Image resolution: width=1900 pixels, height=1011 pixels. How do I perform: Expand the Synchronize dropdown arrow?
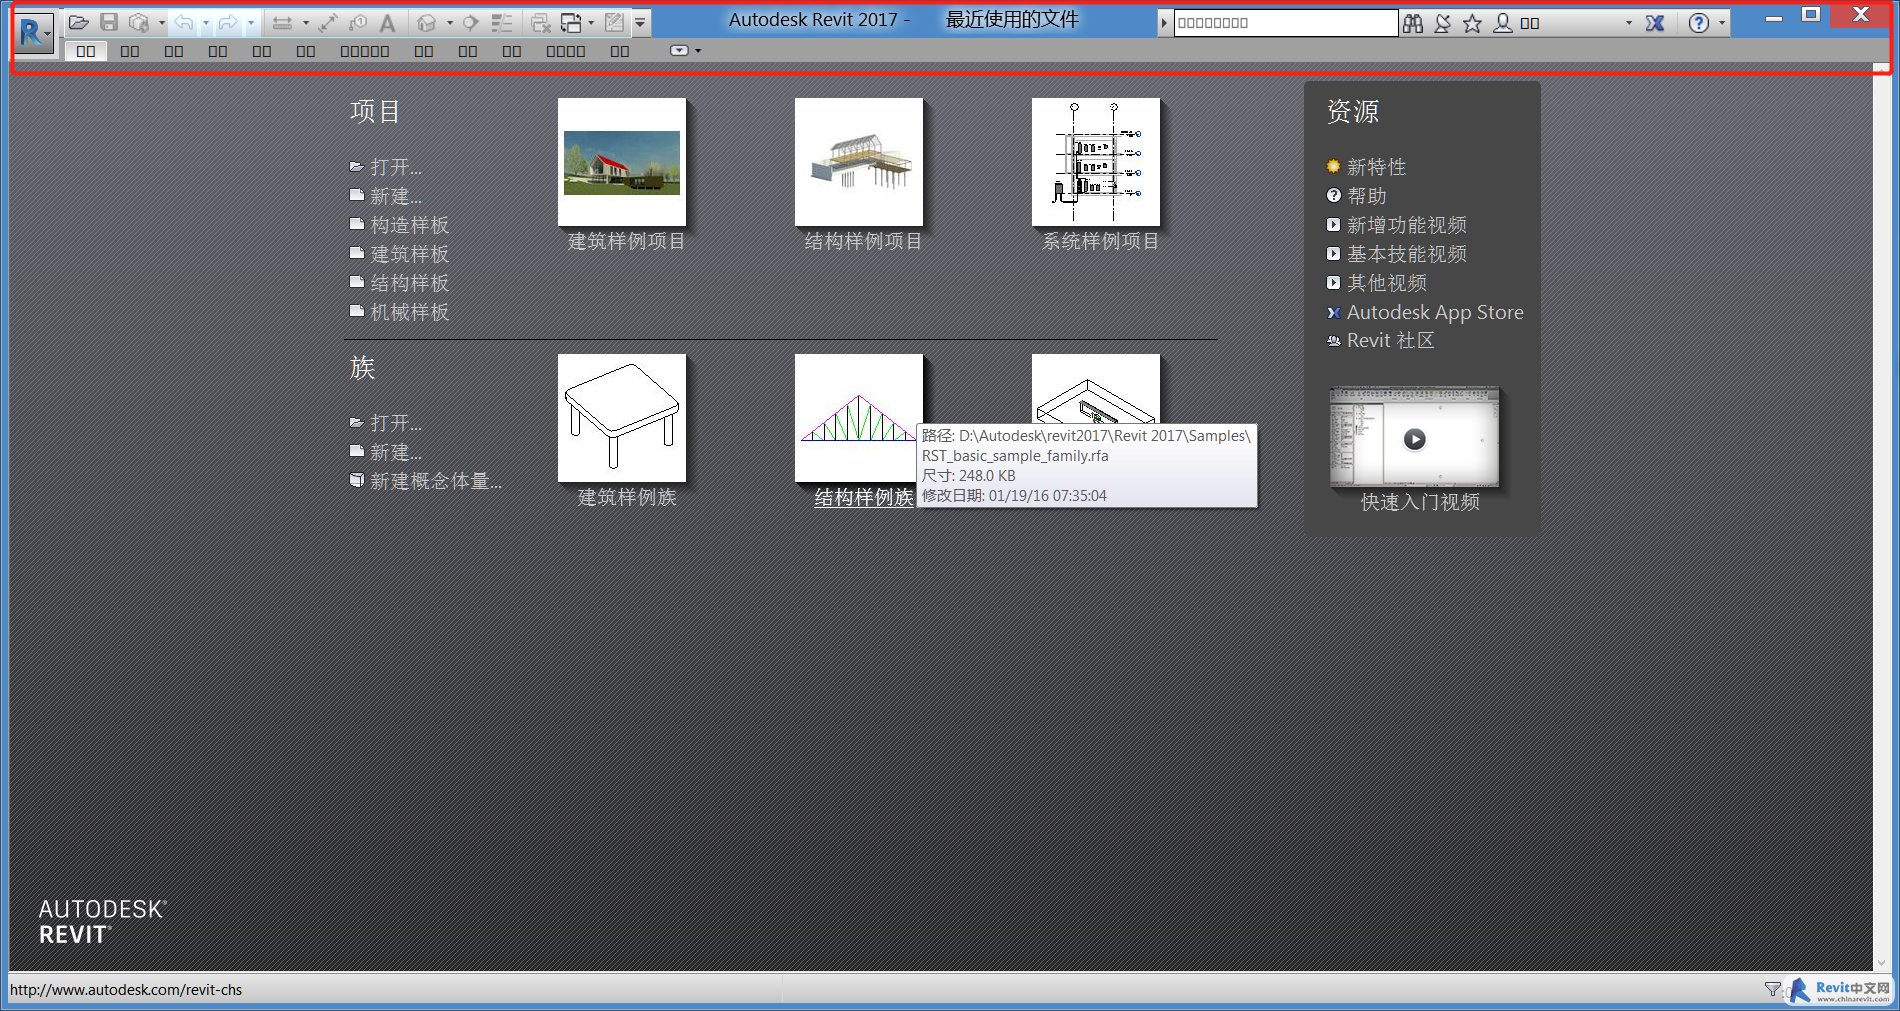161,22
